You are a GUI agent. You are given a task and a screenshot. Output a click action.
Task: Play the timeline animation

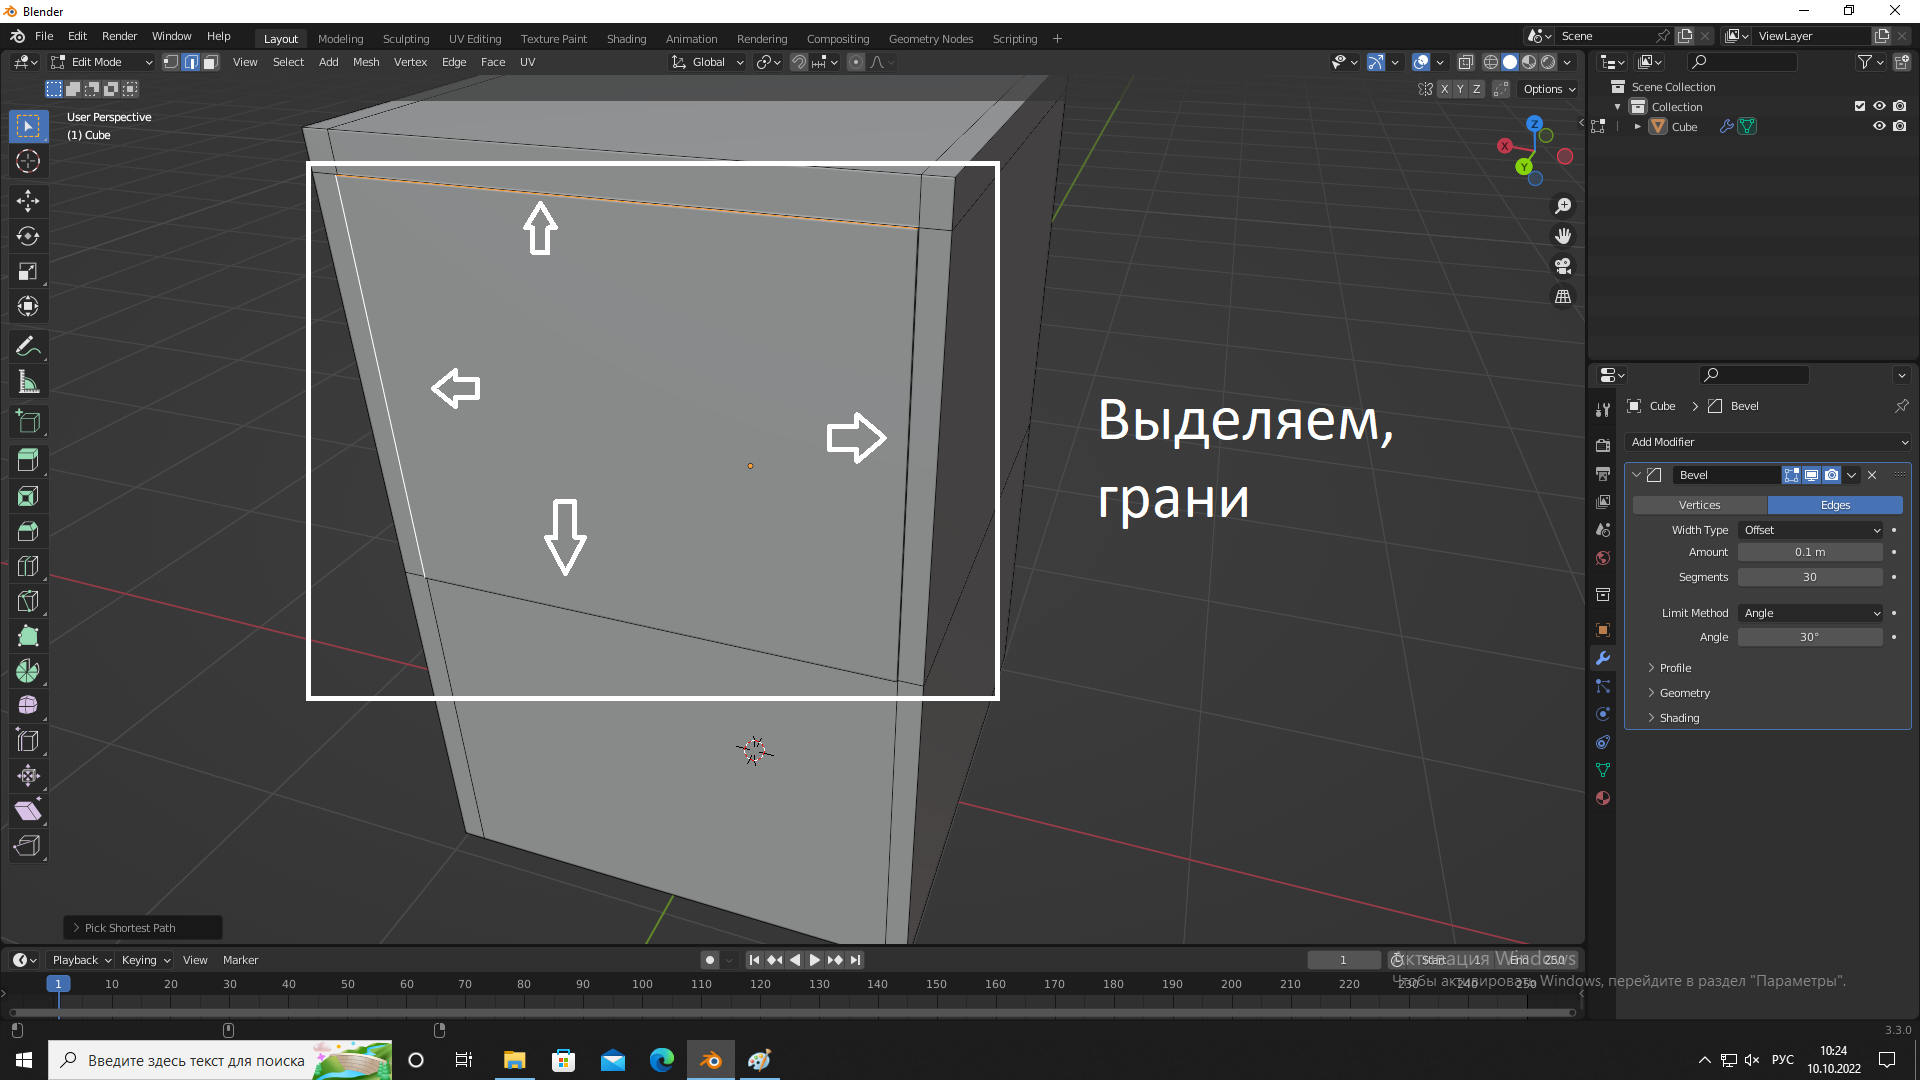pos(815,960)
